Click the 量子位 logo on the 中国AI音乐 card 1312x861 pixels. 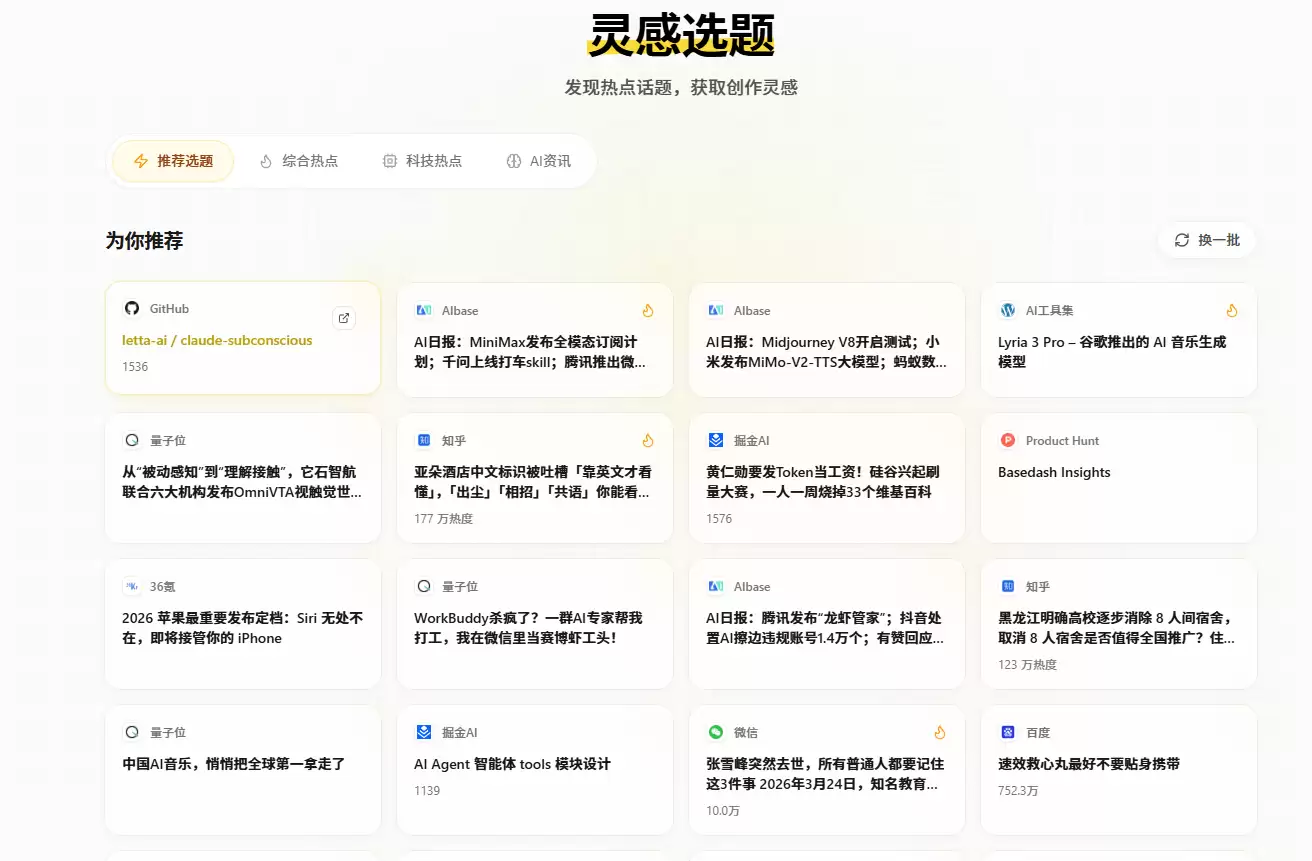tap(131, 732)
